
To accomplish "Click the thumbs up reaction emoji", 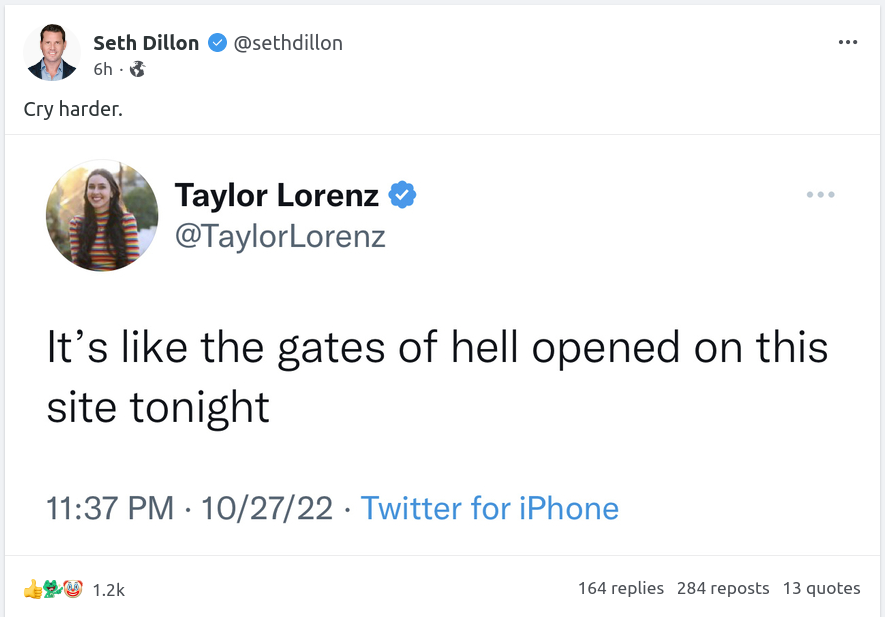I will coord(33,589).
